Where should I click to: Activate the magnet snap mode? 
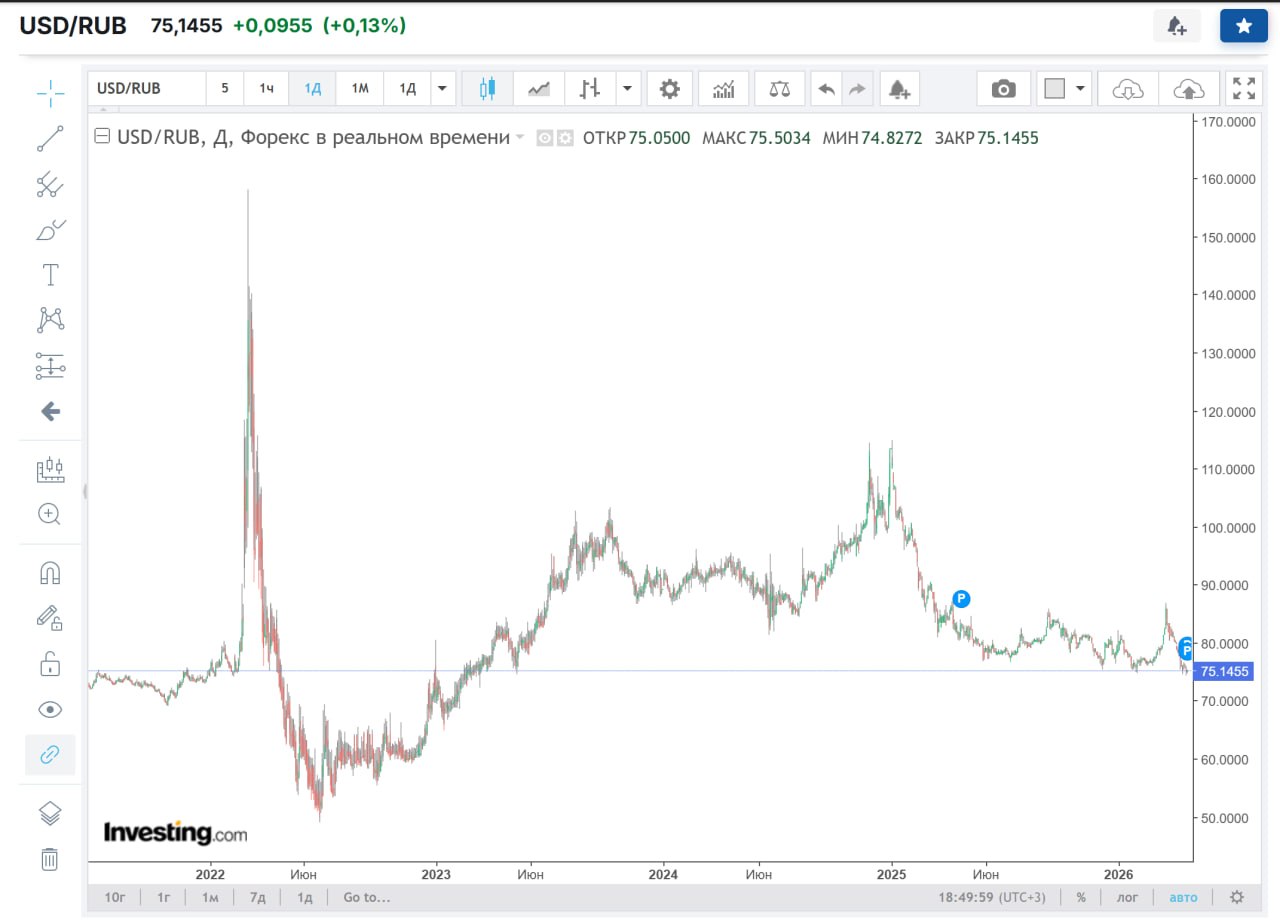coord(50,573)
